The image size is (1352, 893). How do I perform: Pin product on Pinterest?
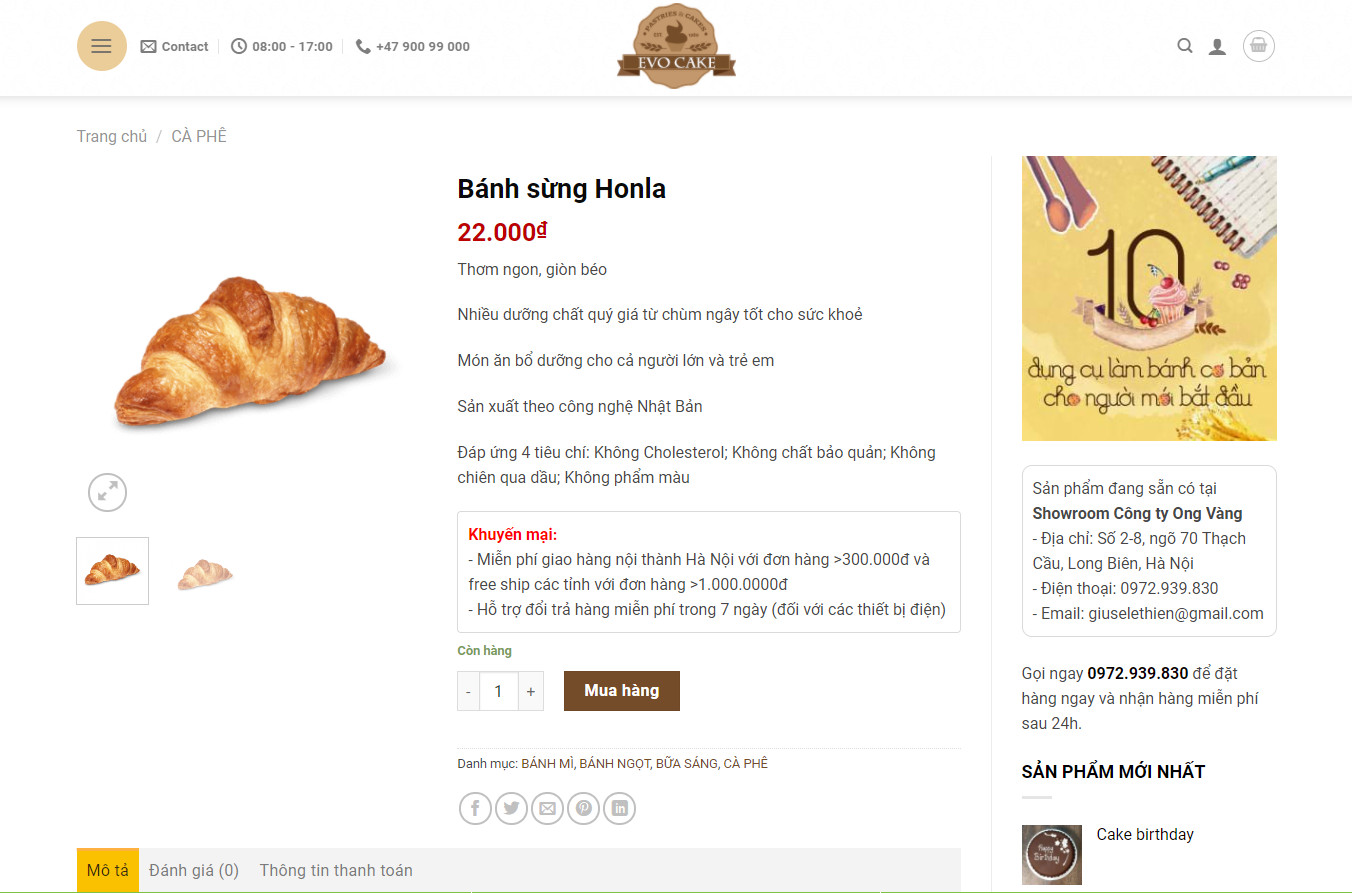(583, 808)
